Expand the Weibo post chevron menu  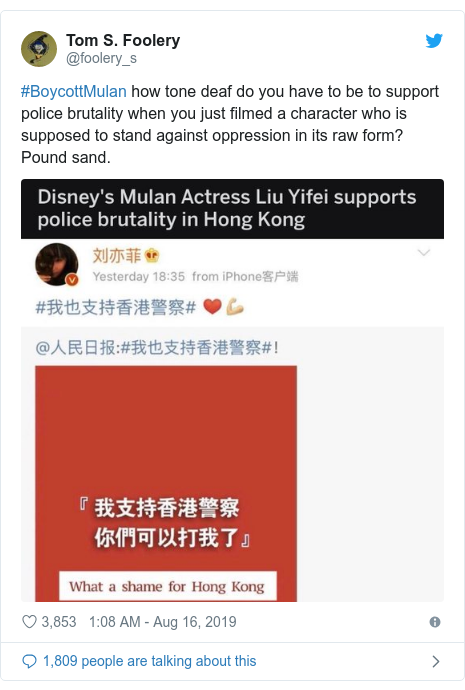point(423,253)
